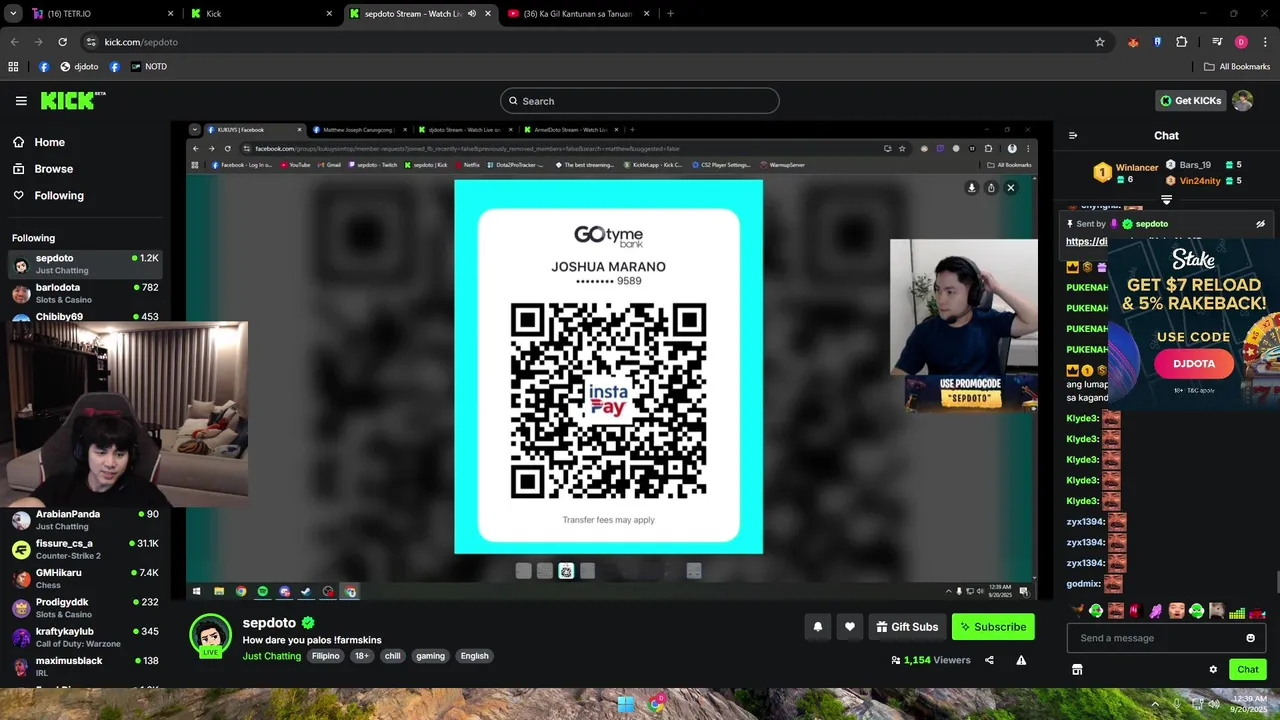1280x720 pixels.
Task: Open GMHikaru channel in sidebar
Action: click(x=85, y=578)
